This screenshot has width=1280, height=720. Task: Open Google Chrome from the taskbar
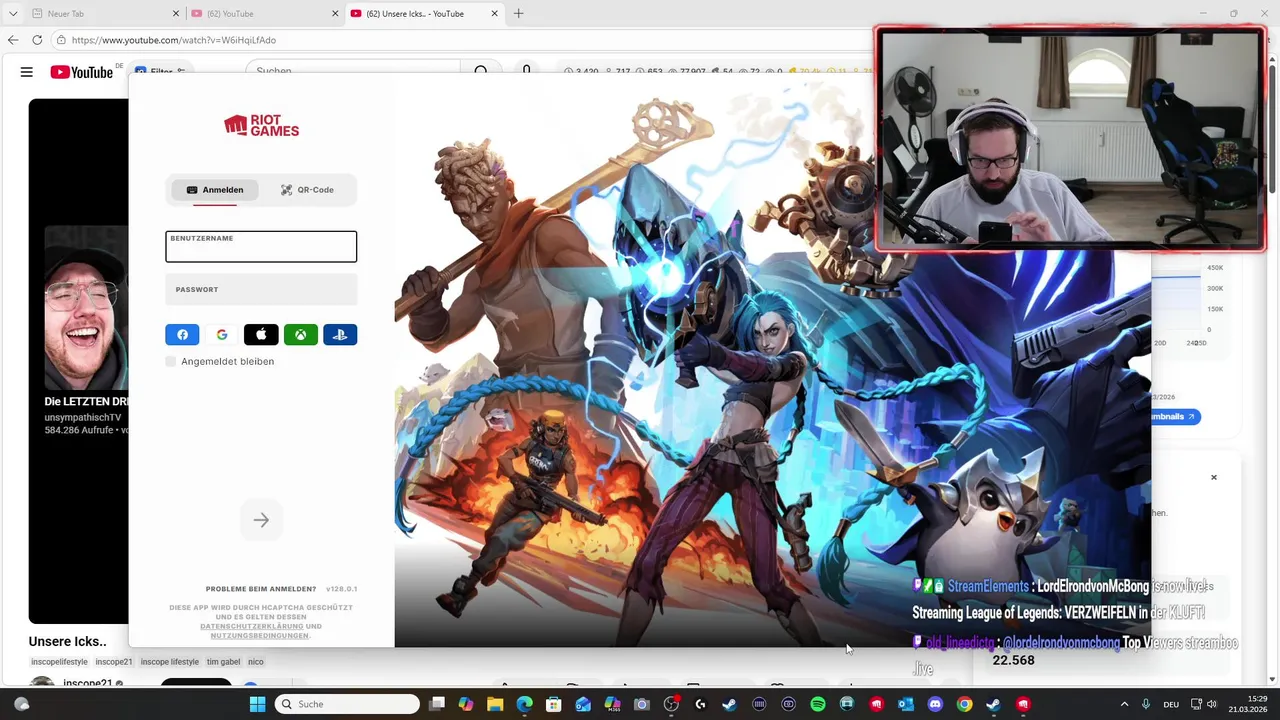[x=964, y=704]
